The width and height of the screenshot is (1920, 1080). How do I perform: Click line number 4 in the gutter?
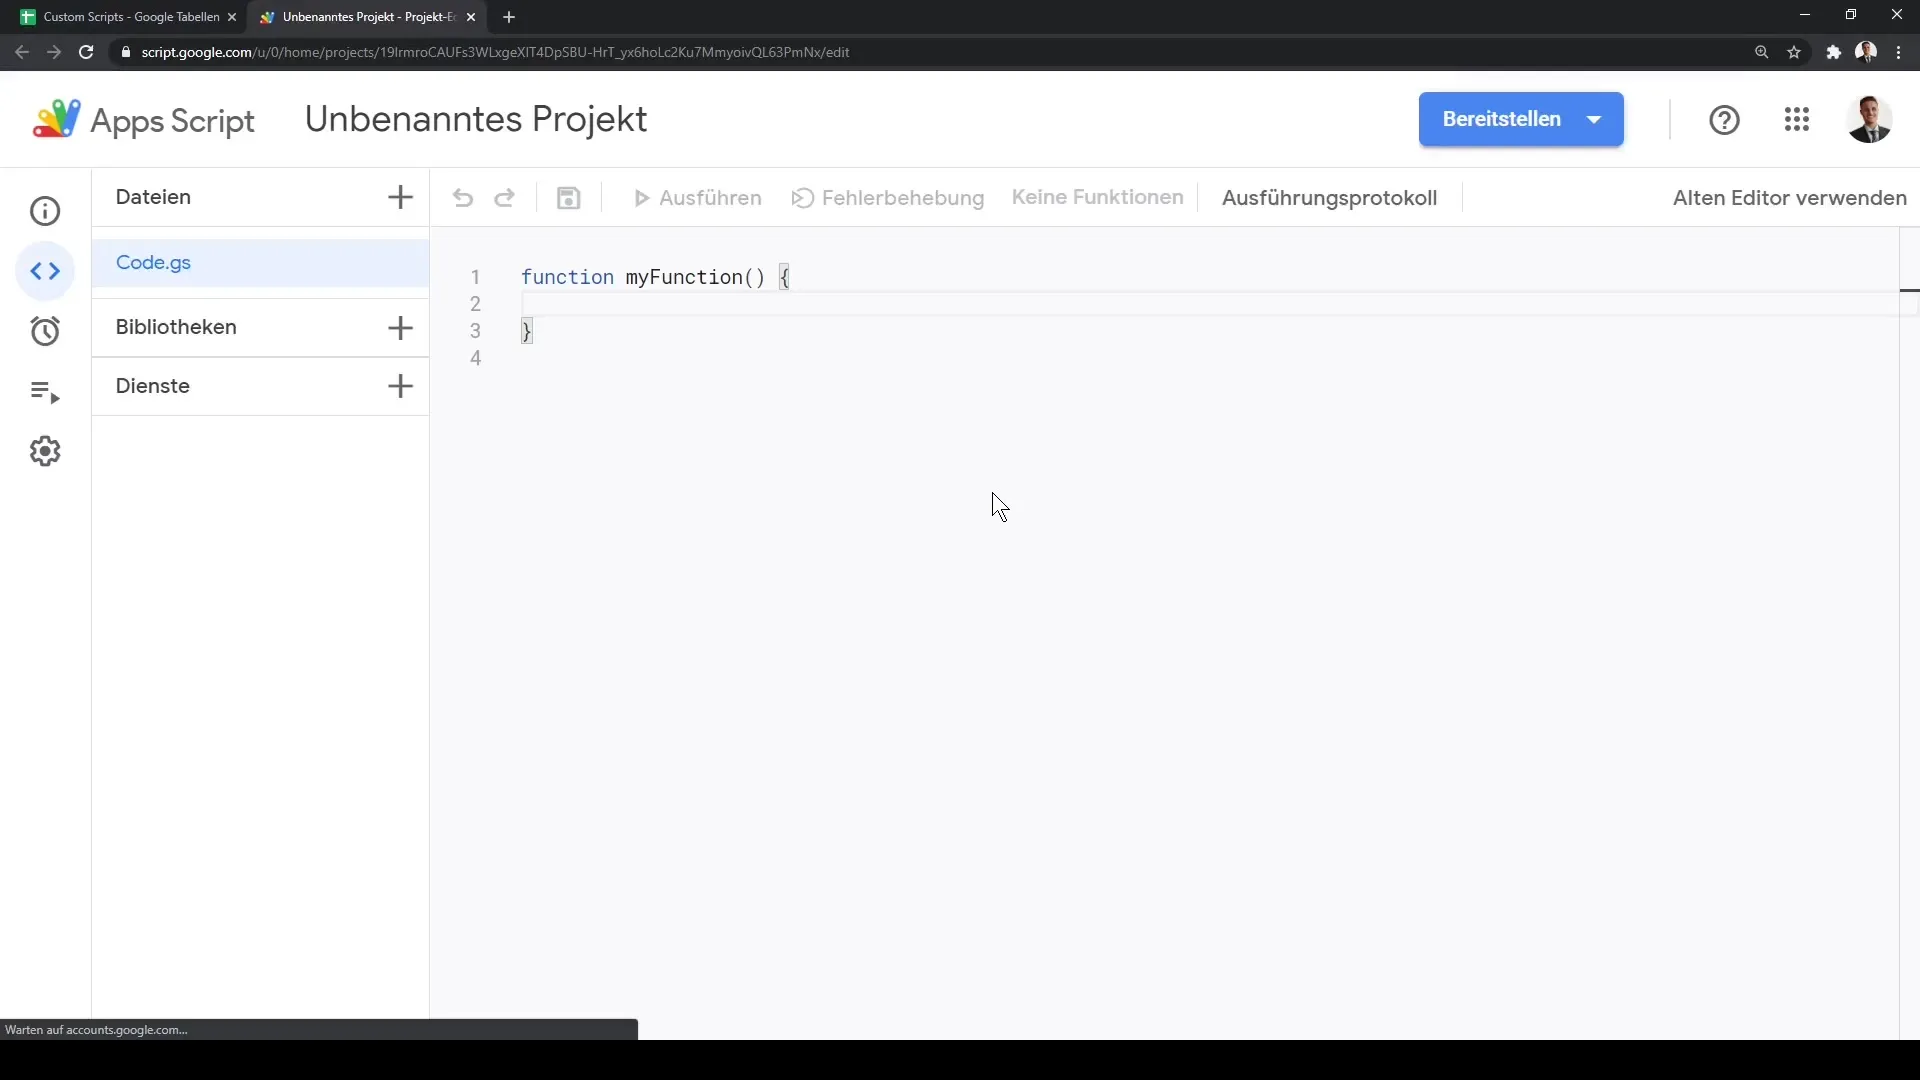[x=476, y=358]
